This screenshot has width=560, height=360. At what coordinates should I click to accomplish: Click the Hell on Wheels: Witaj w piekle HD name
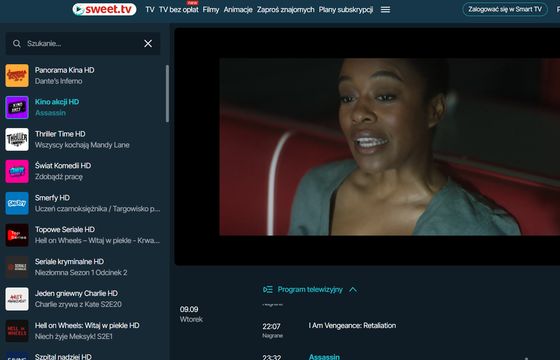point(87,325)
